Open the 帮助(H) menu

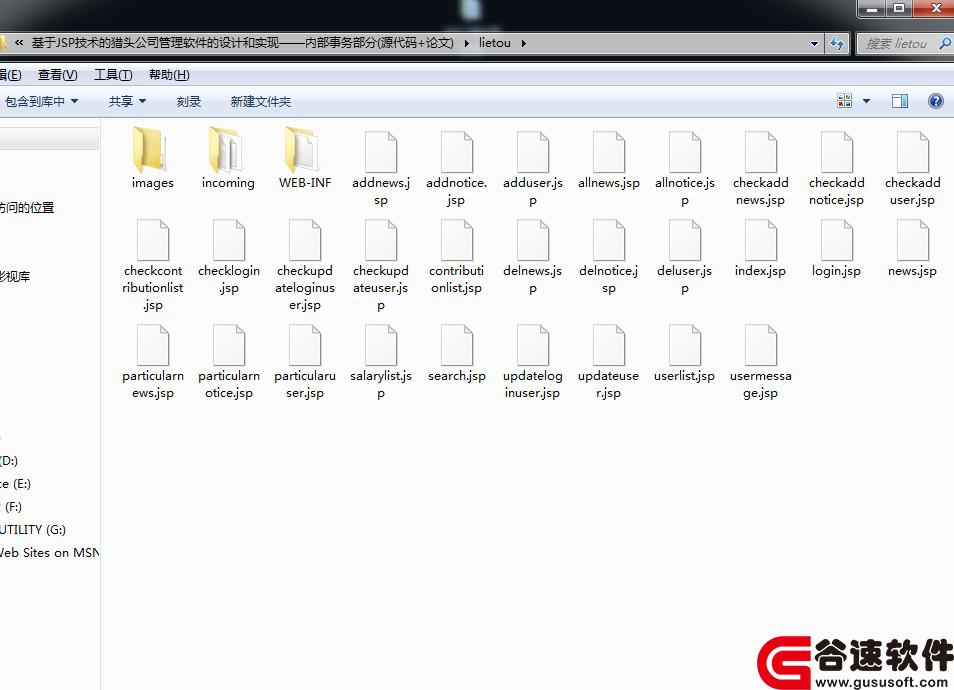coord(169,75)
